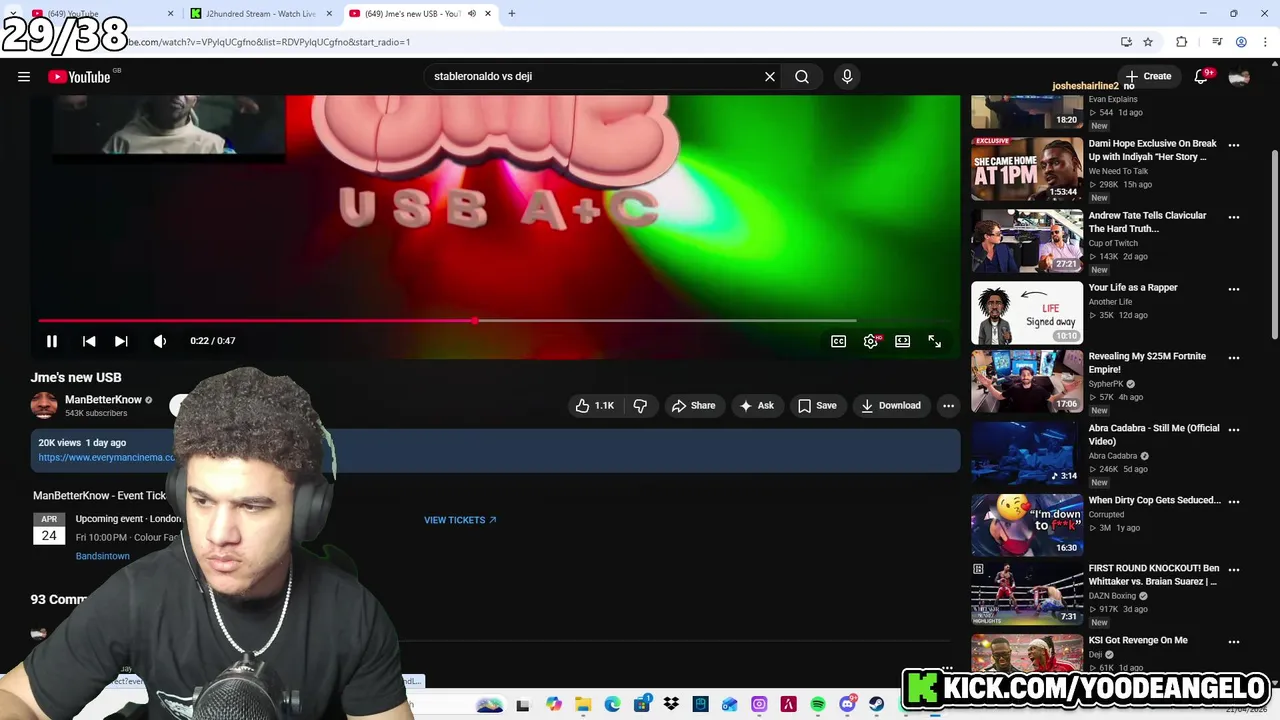Open a new browser tab

coord(512,14)
